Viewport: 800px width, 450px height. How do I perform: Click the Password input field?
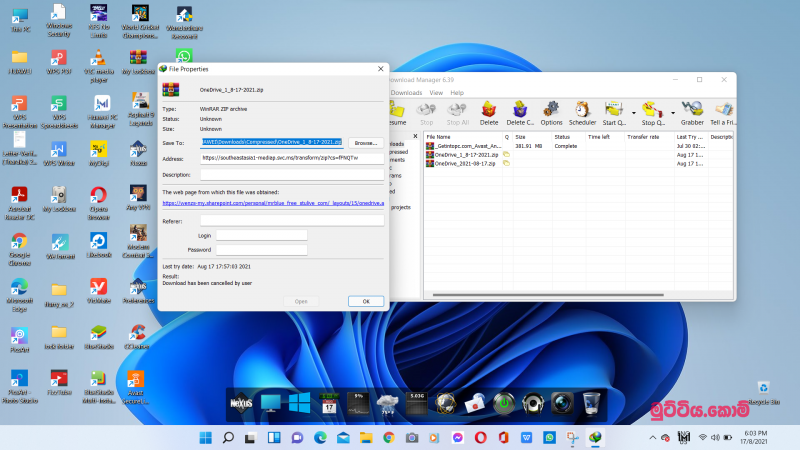[x=261, y=249]
